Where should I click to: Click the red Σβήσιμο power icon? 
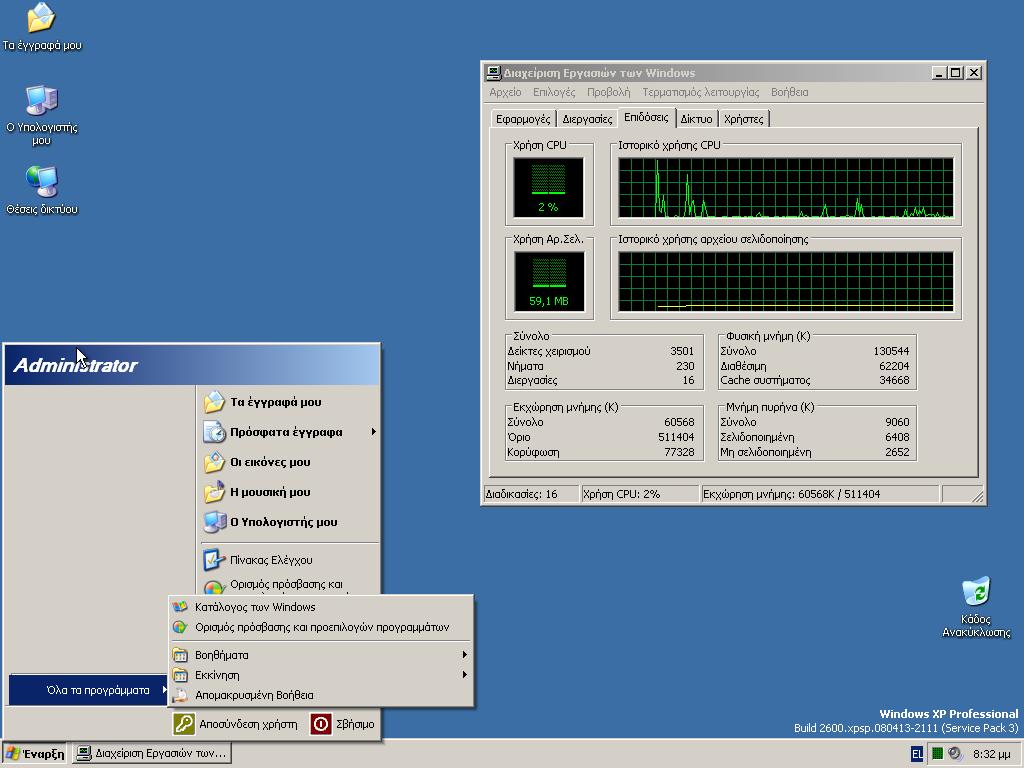pyautogui.click(x=321, y=724)
